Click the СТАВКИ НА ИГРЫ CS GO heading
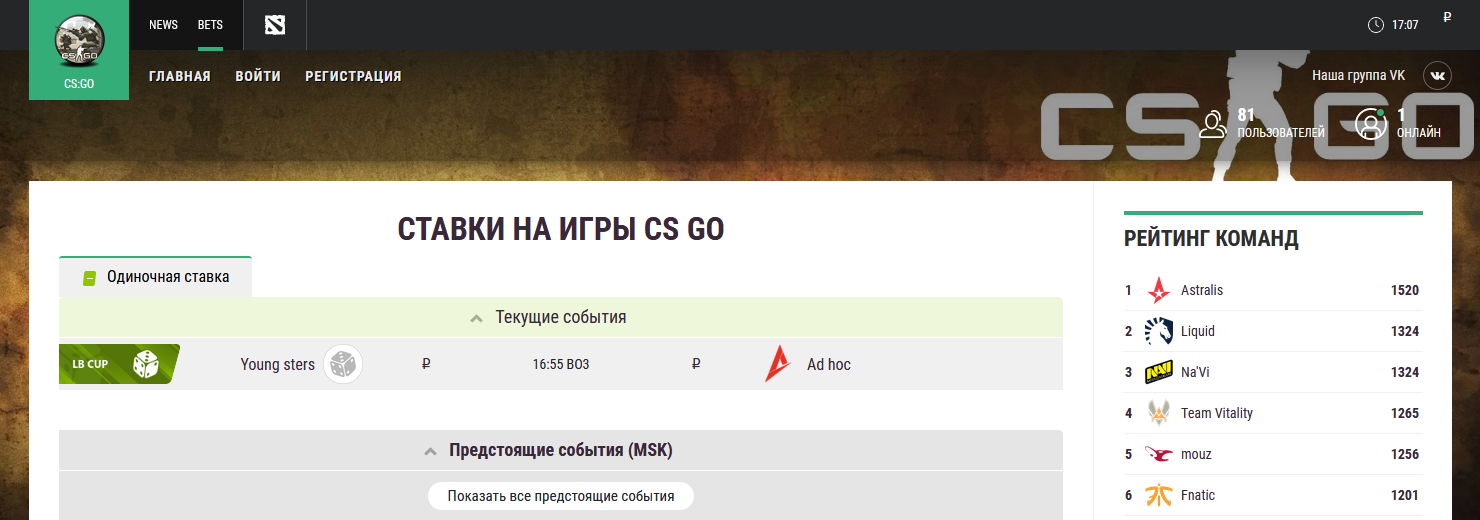This screenshot has height=520, width=1480. coord(561,229)
